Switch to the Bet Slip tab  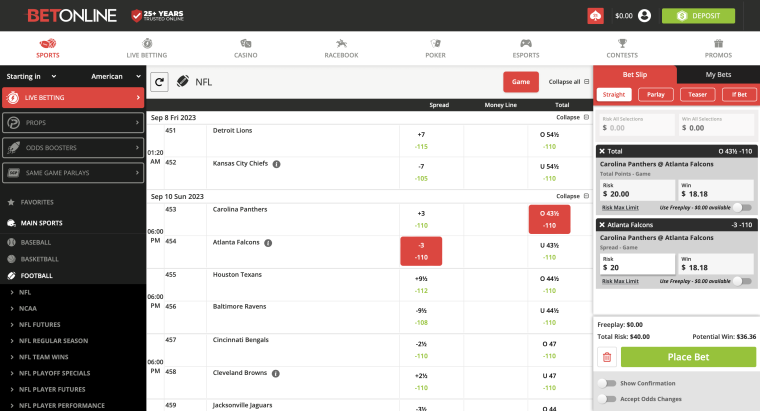point(635,75)
